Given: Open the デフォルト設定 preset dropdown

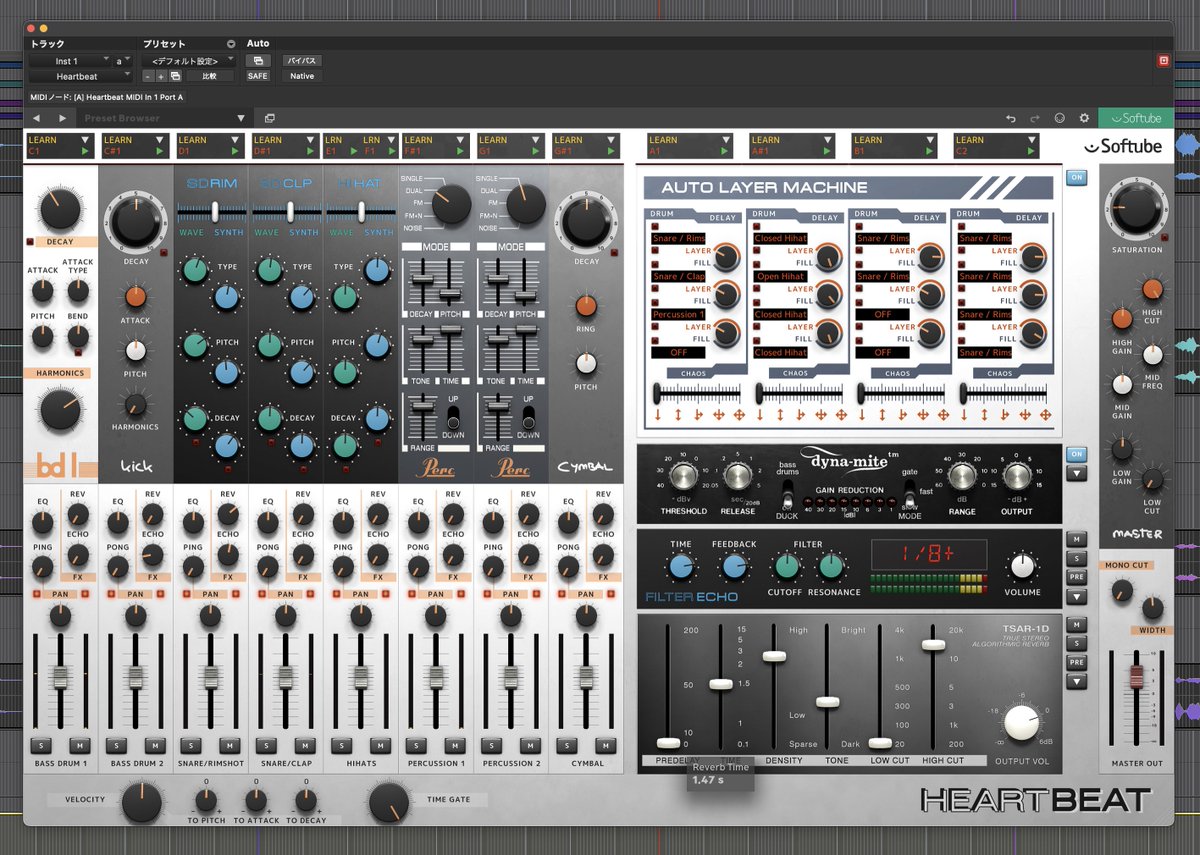Looking at the screenshot, I should pyautogui.click(x=186, y=61).
